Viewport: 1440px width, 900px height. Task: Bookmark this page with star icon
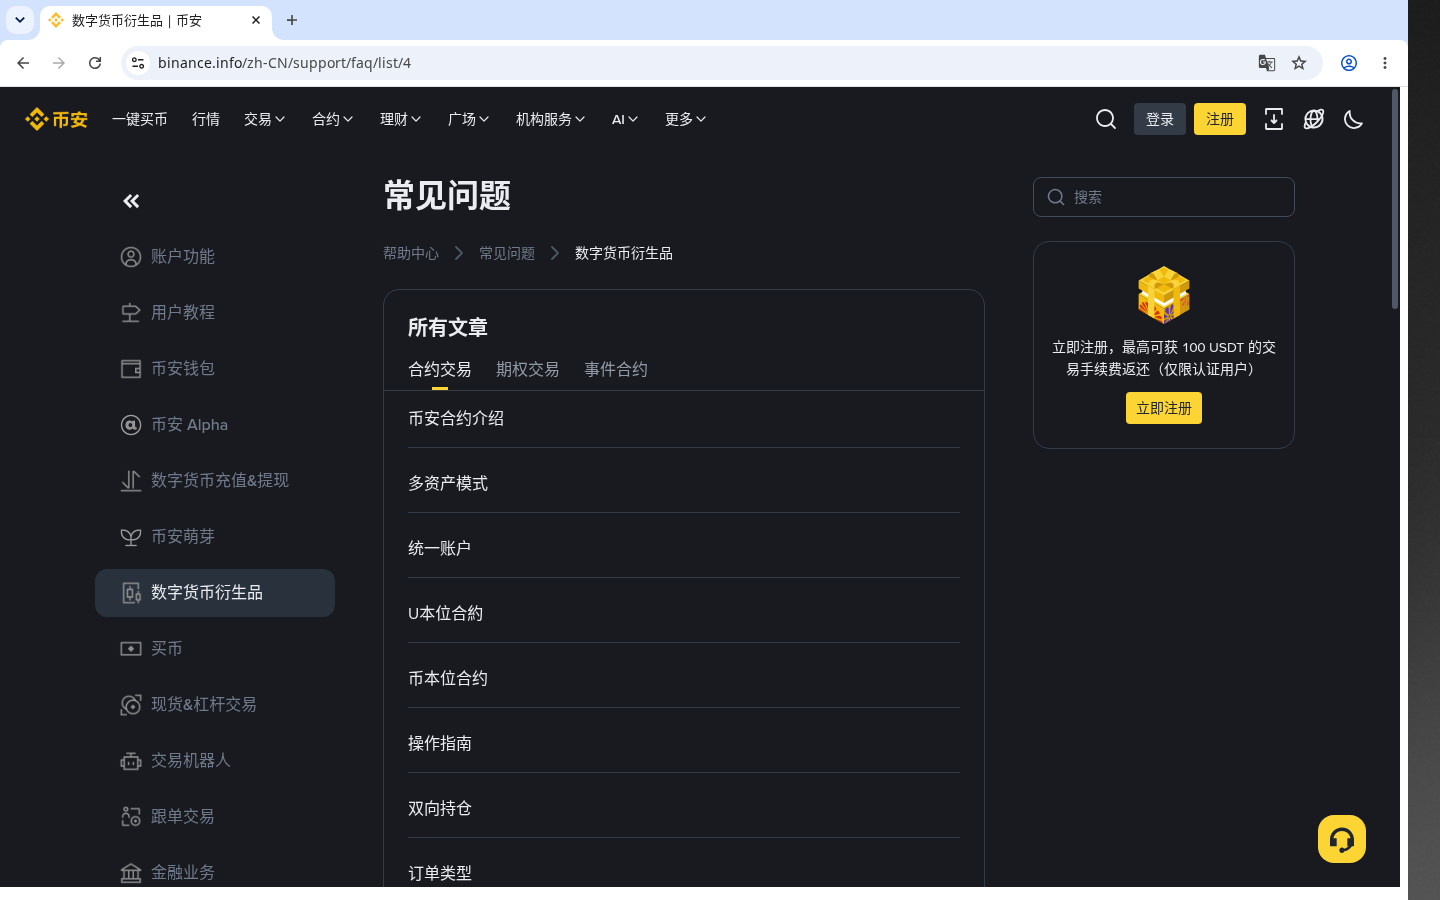(1299, 63)
